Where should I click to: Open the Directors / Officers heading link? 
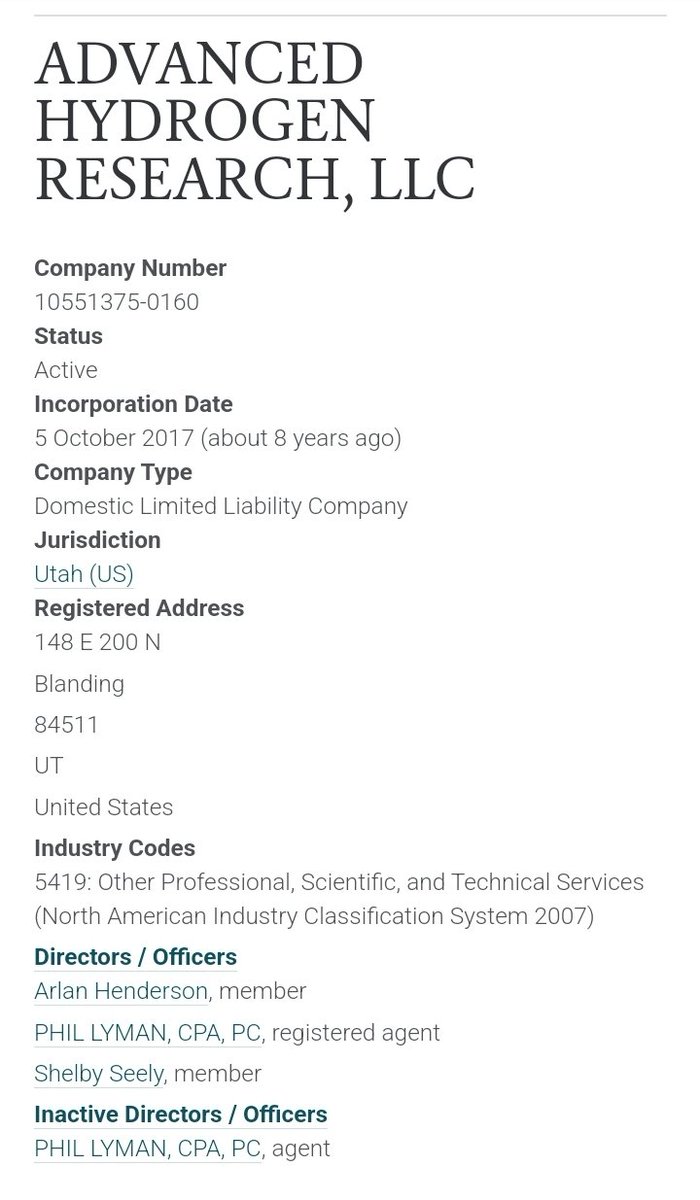135,957
